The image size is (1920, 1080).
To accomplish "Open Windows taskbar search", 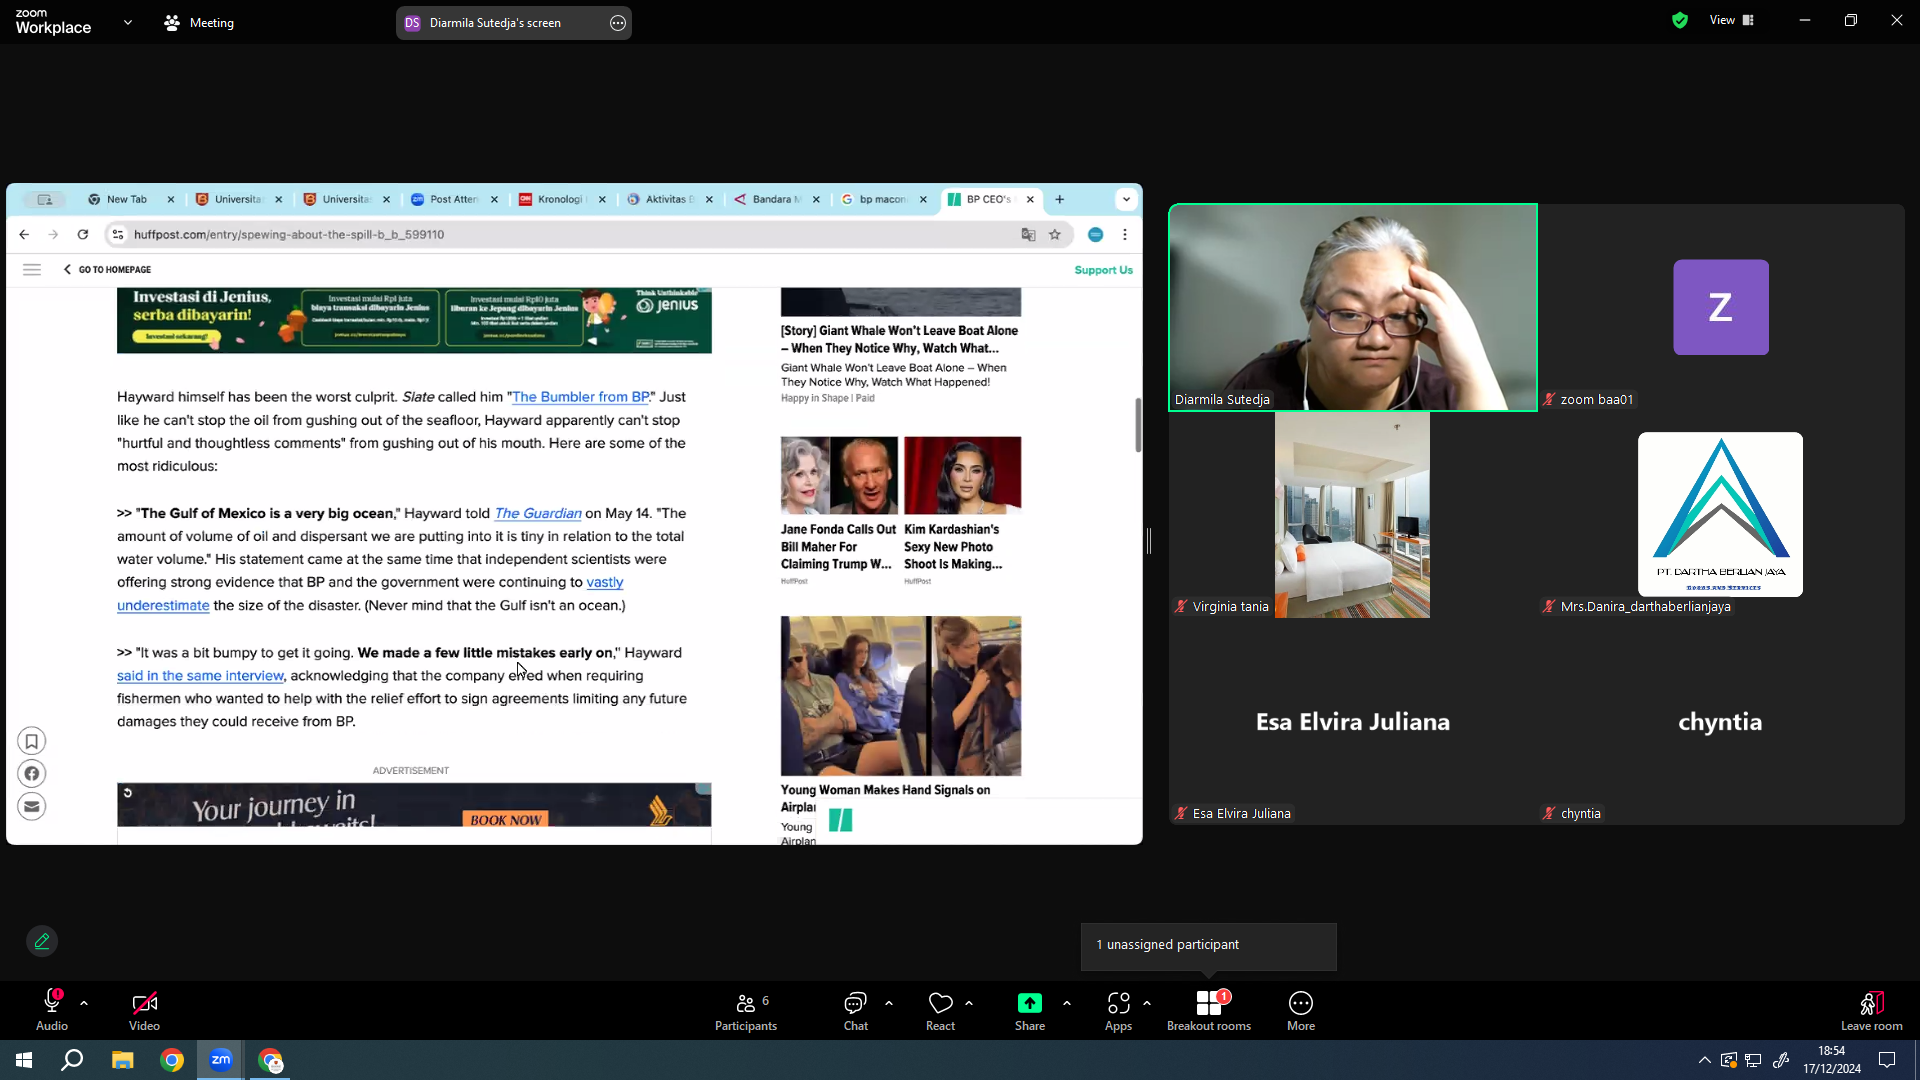I will pyautogui.click(x=72, y=1060).
